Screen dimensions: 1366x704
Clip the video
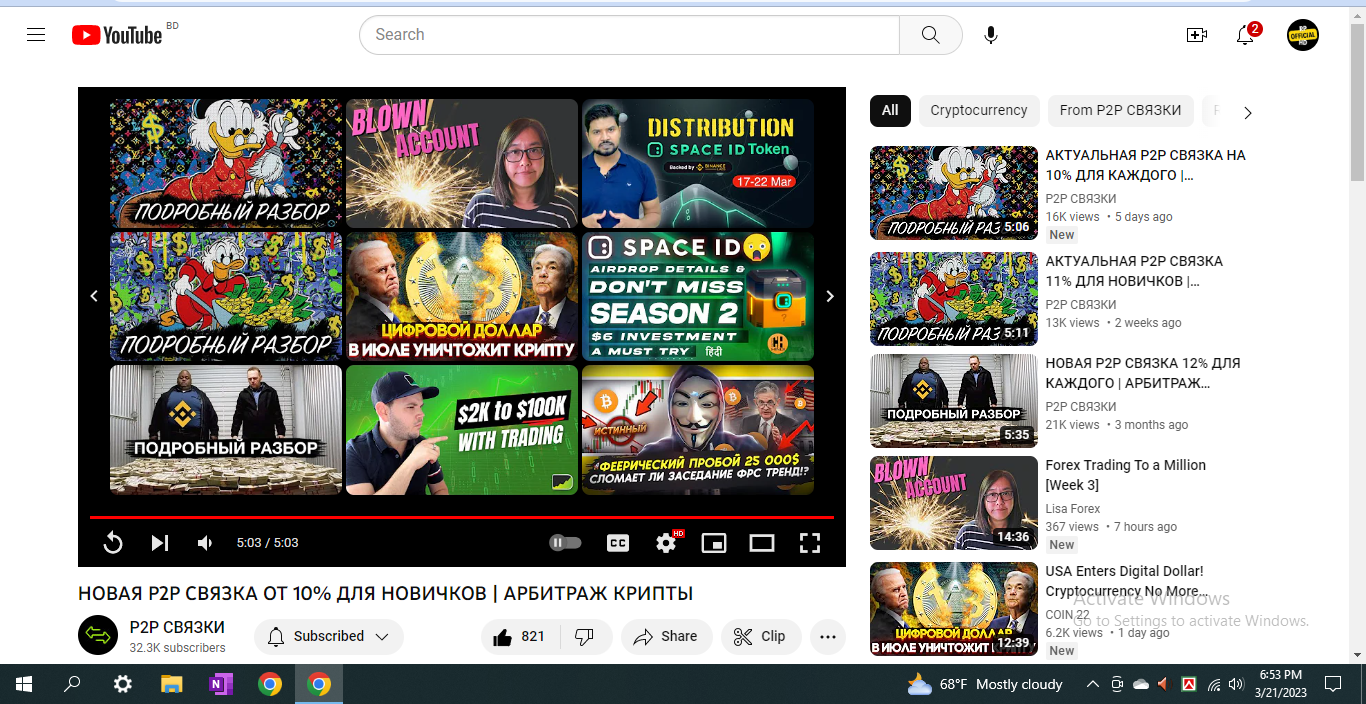tap(761, 637)
